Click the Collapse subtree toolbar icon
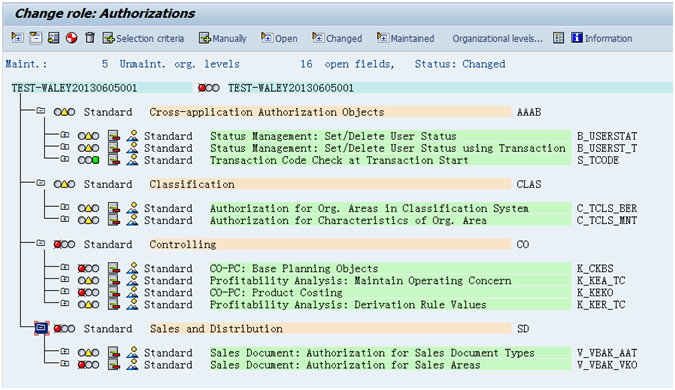675x390 pixels. (x=35, y=38)
